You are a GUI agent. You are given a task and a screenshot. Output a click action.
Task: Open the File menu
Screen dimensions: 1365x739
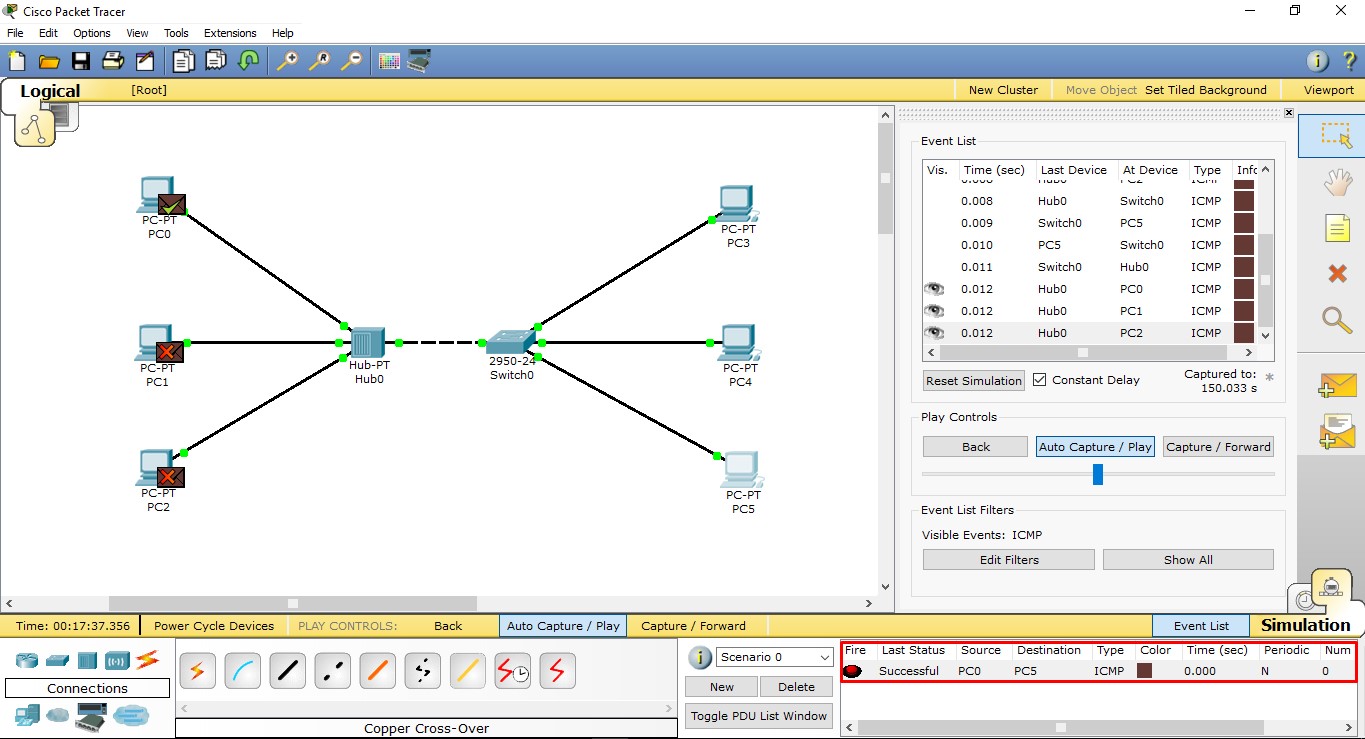click(x=15, y=33)
